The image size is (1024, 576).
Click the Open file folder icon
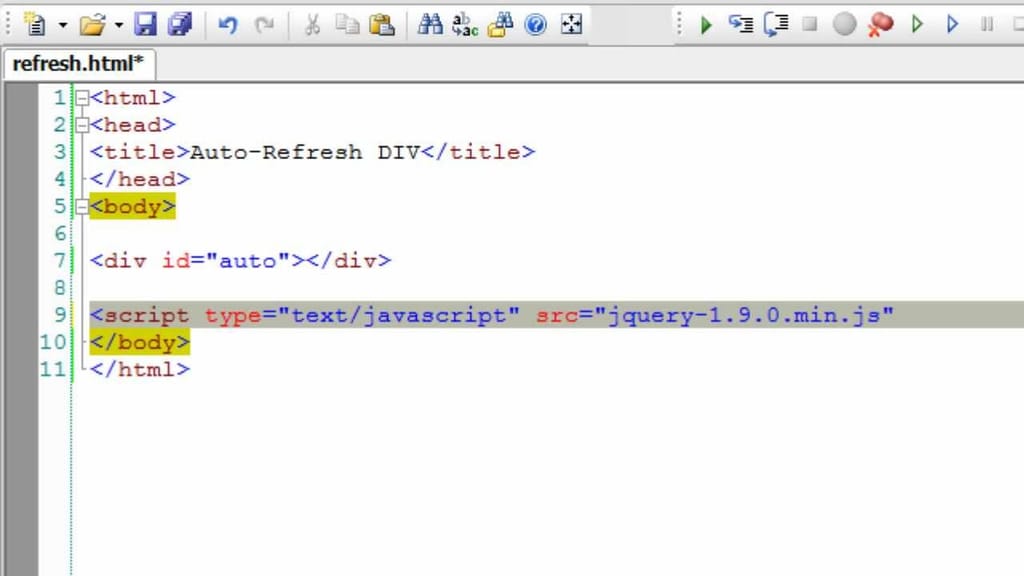(x=92, y=25)
